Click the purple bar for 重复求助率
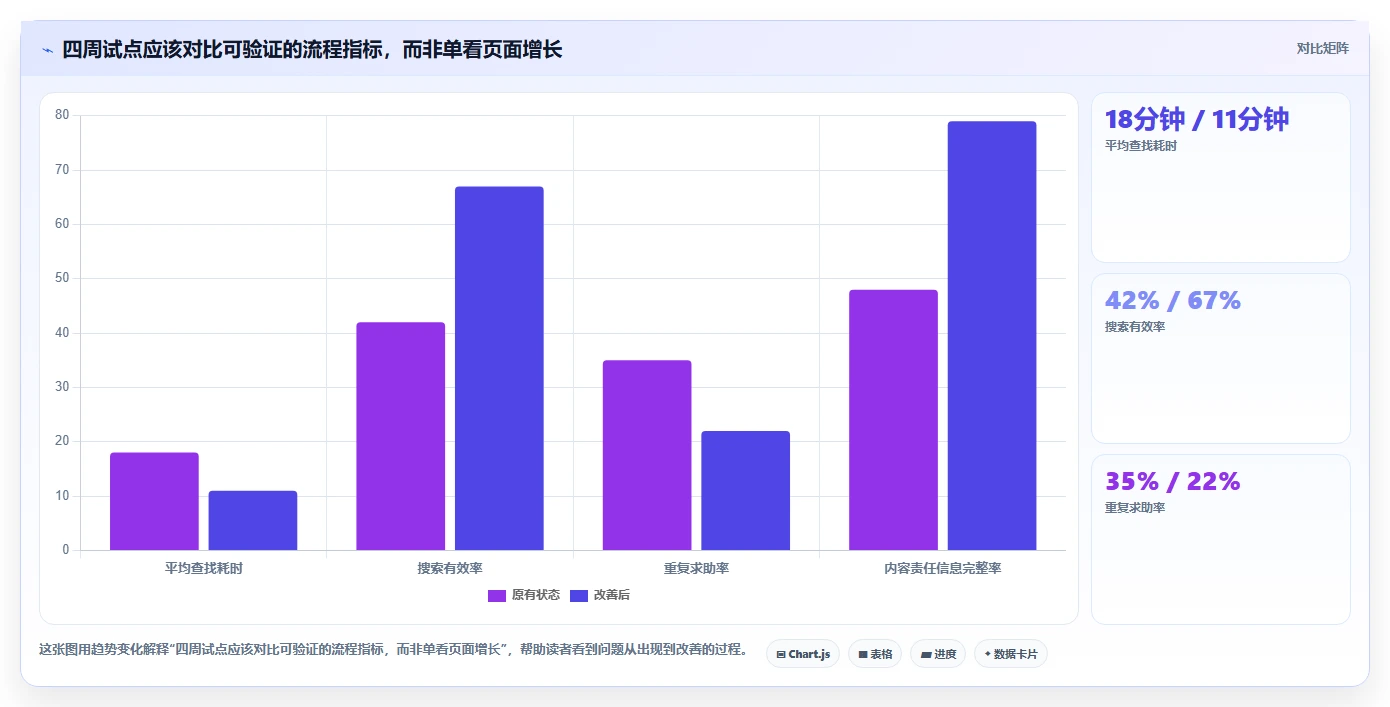 pos(647,455)
